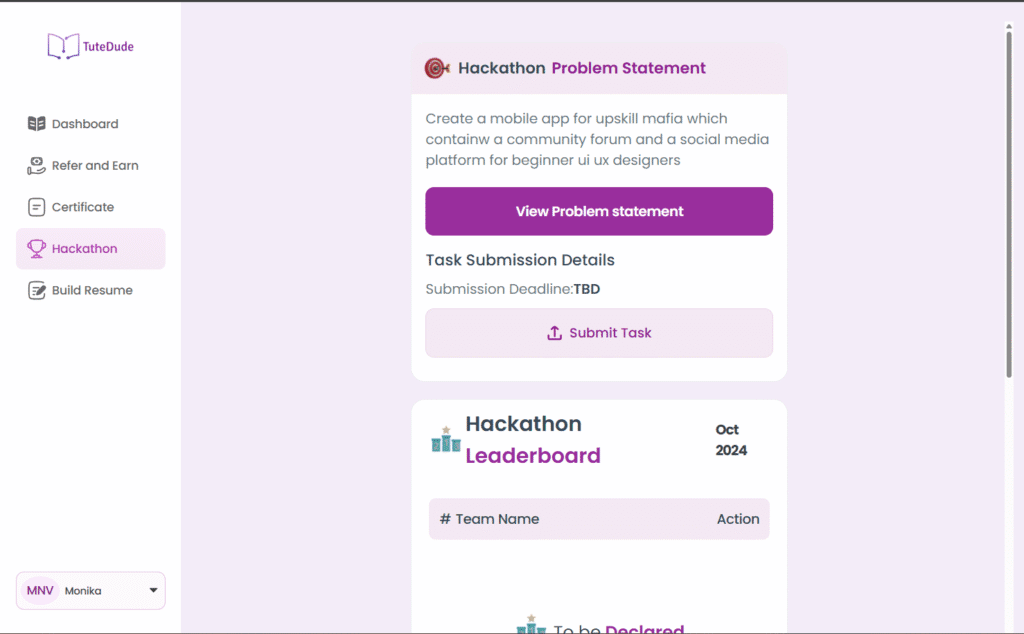Select the Hackathon trophy icon
Viewport: 1024px width, 634px height.
point(36,249)
